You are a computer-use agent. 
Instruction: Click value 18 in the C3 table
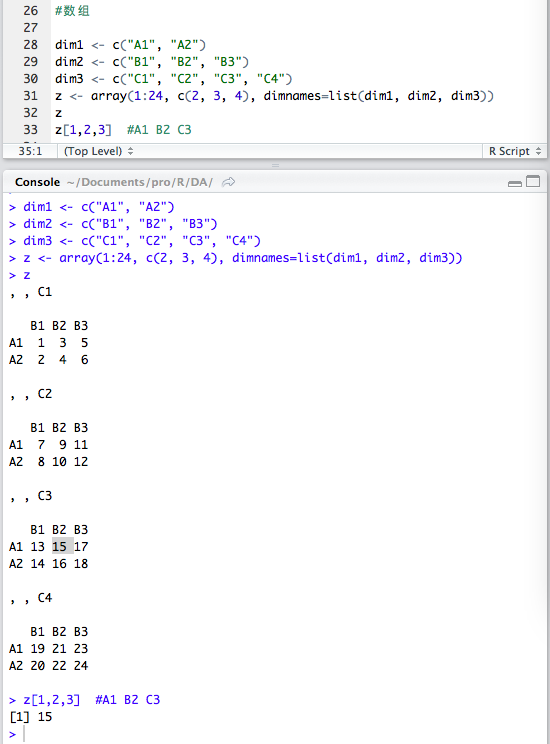coord(81,564)
